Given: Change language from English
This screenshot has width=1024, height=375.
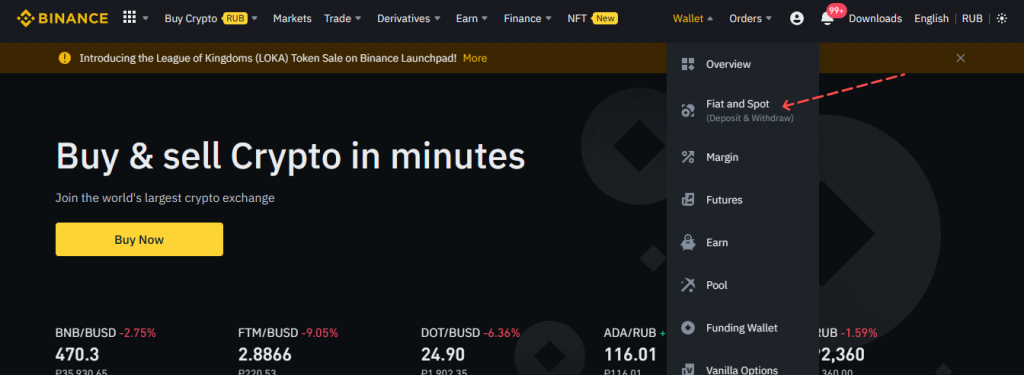Looking at the screenshot, I should pos(931,18).
